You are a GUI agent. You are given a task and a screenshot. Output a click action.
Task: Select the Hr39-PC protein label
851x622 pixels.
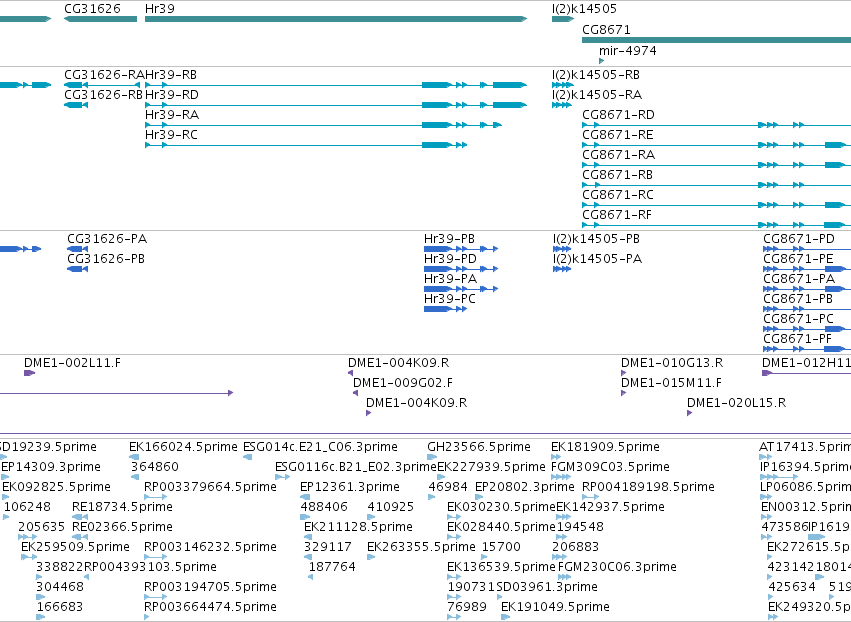(x=450, y=299)
